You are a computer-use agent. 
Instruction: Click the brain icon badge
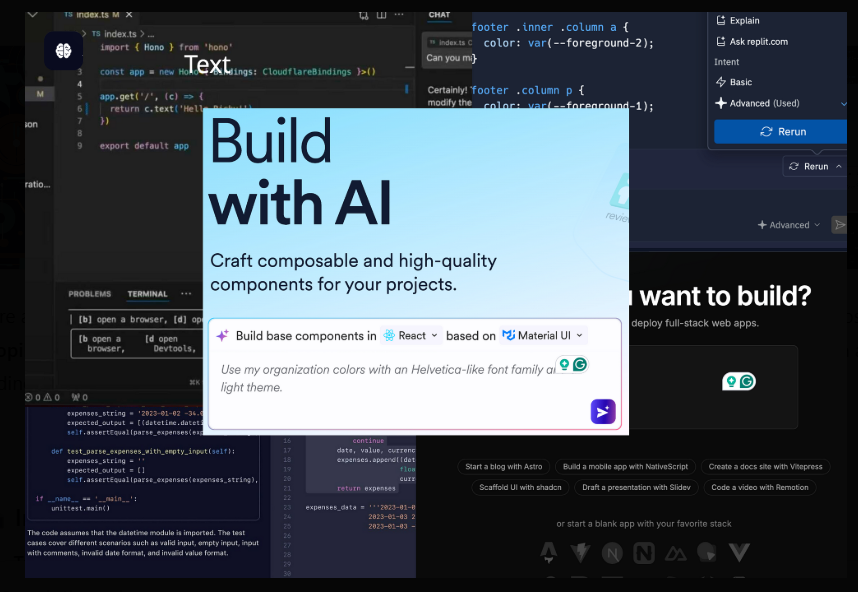coord(63,50)
